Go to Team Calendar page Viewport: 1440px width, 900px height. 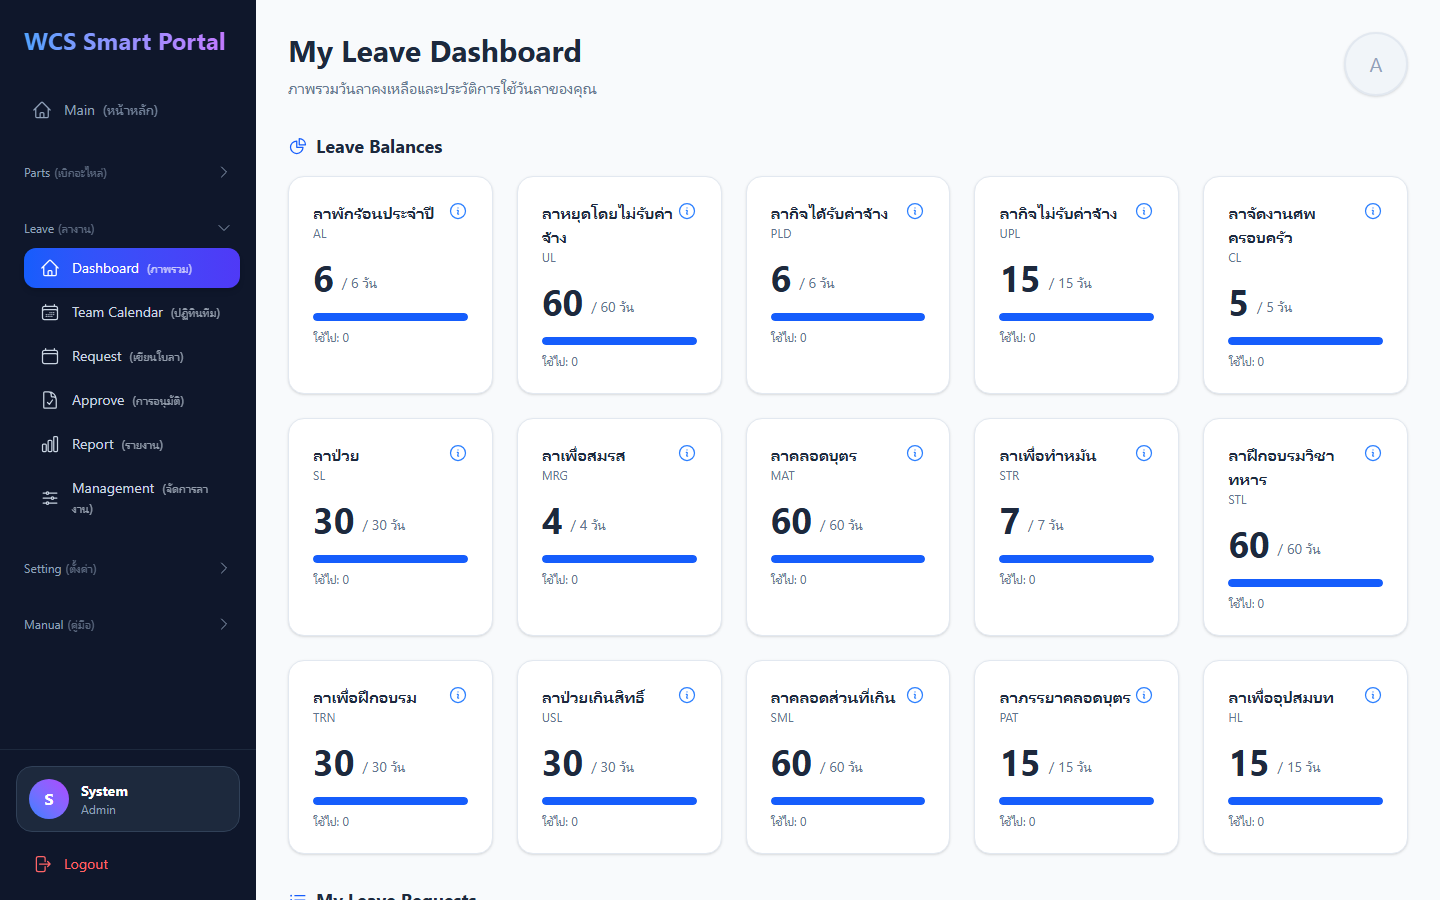(x=132, y=313)
